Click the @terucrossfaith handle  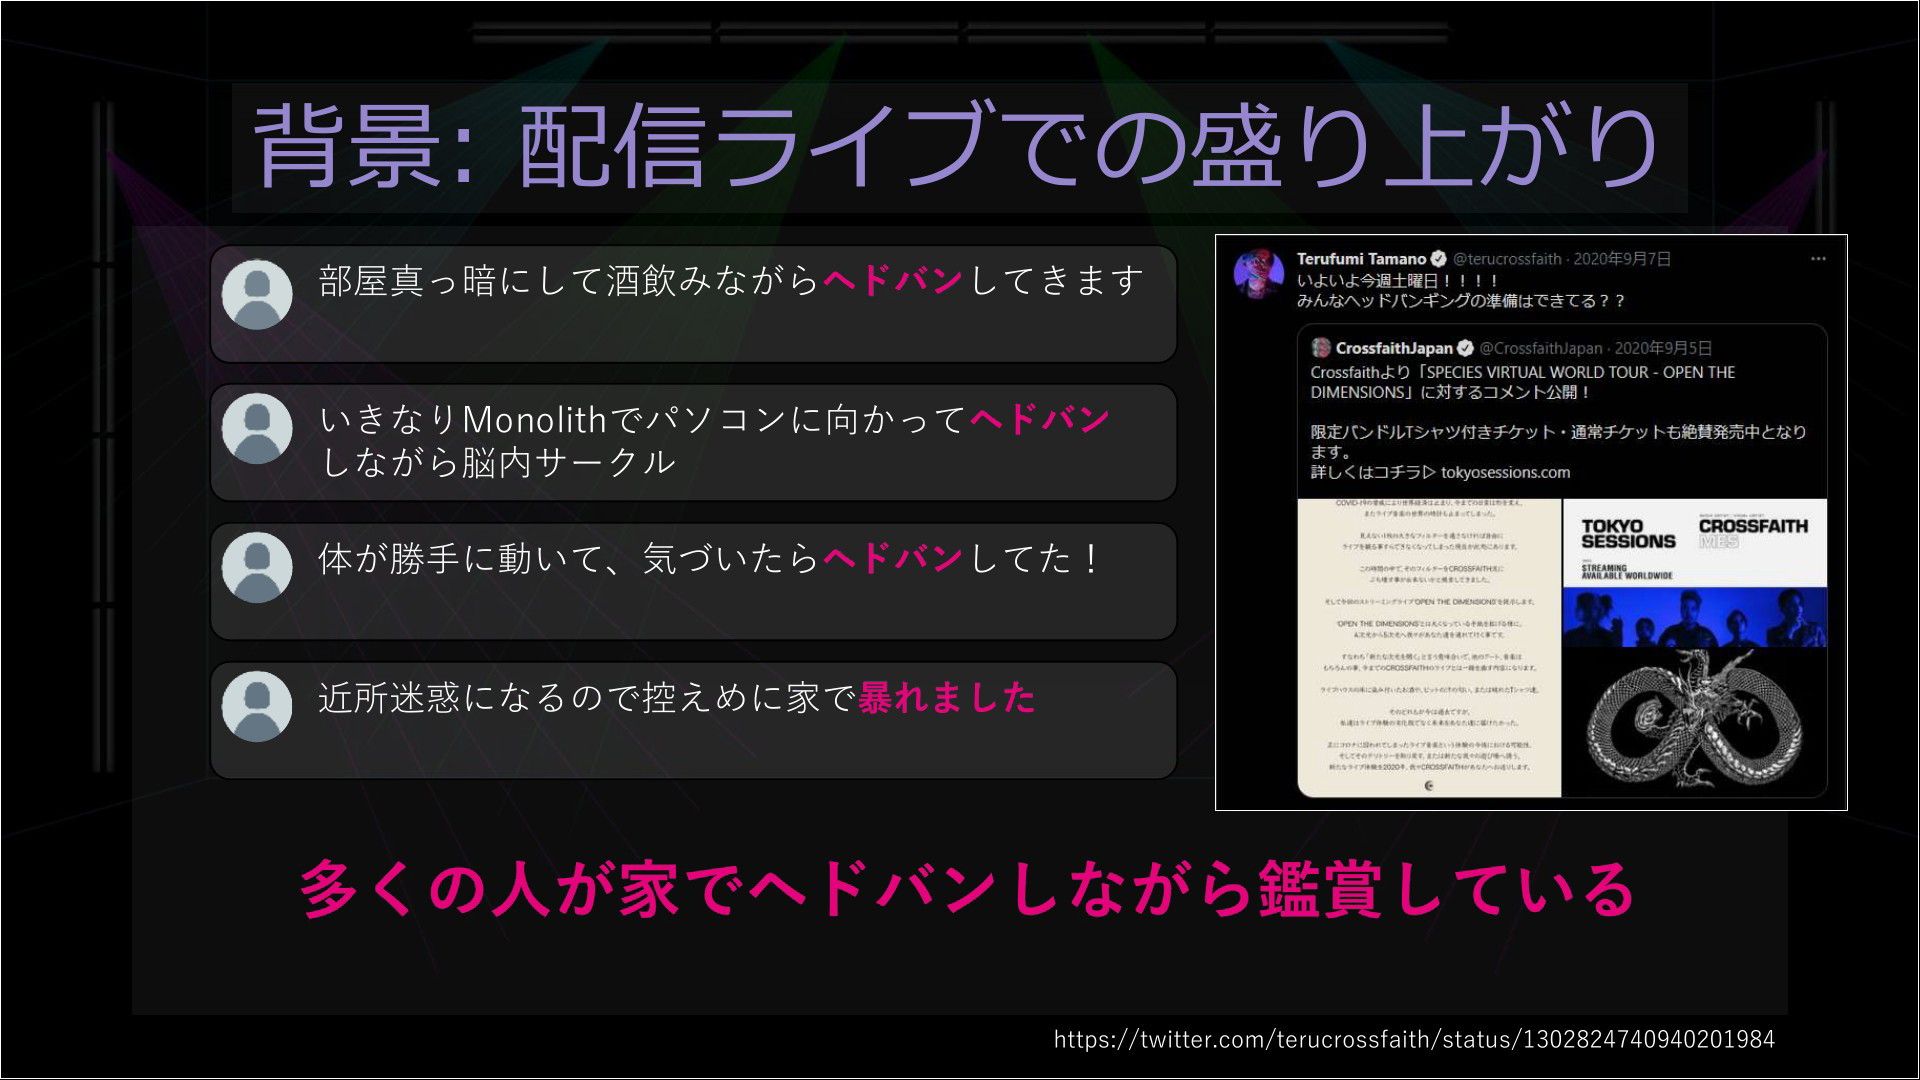coord(1506,259)
